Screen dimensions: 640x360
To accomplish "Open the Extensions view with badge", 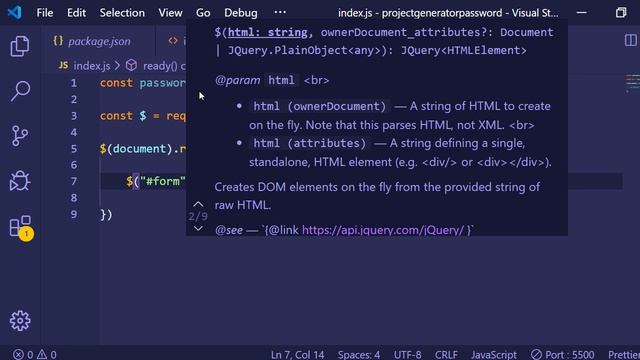I will pos(21,227).
